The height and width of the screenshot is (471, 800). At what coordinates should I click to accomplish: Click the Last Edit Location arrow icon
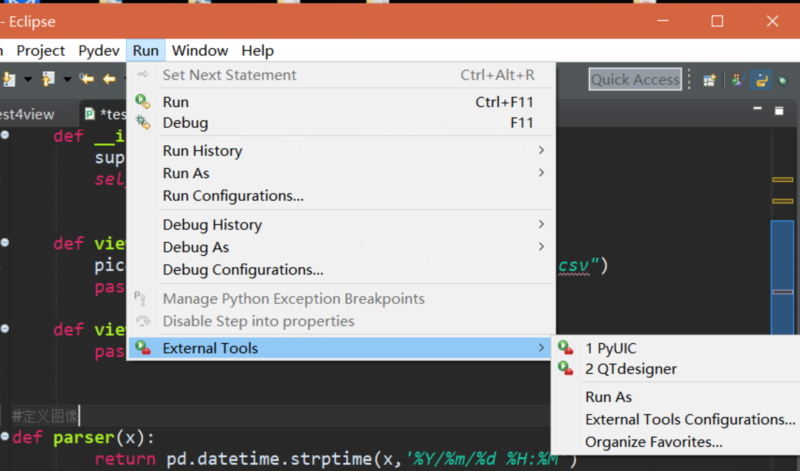[87, 79]
